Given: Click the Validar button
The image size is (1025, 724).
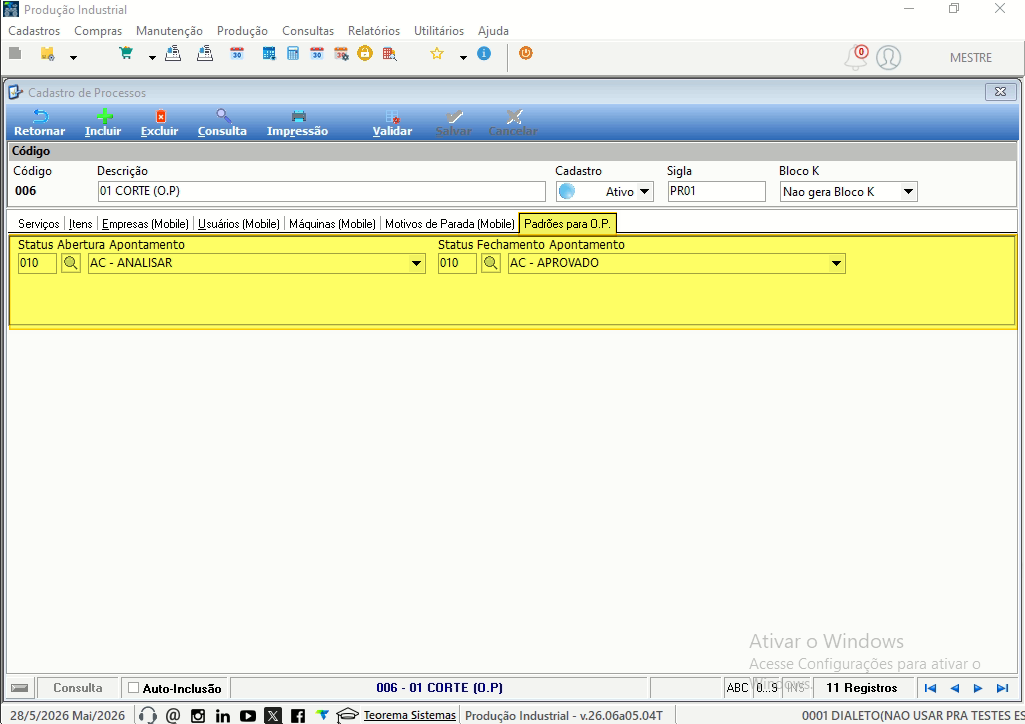Looking at the screenshot, I should (392, 123).
